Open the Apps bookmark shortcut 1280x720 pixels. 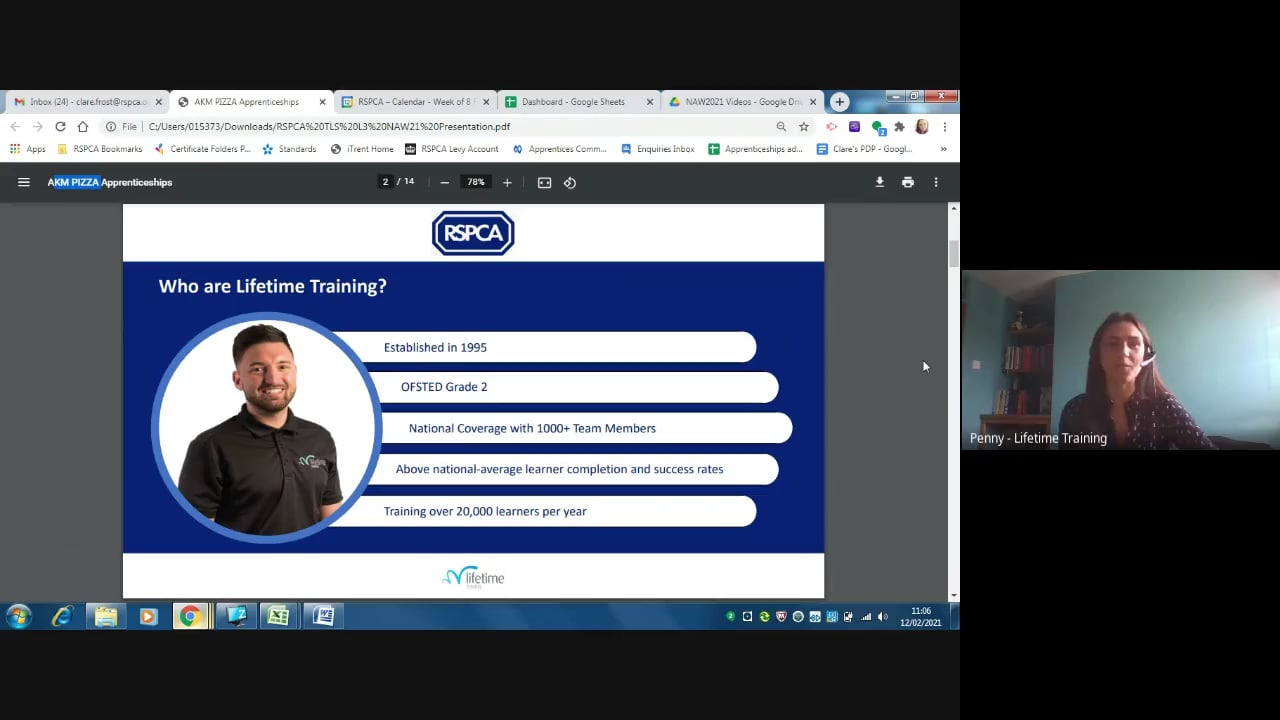[28, 149]
